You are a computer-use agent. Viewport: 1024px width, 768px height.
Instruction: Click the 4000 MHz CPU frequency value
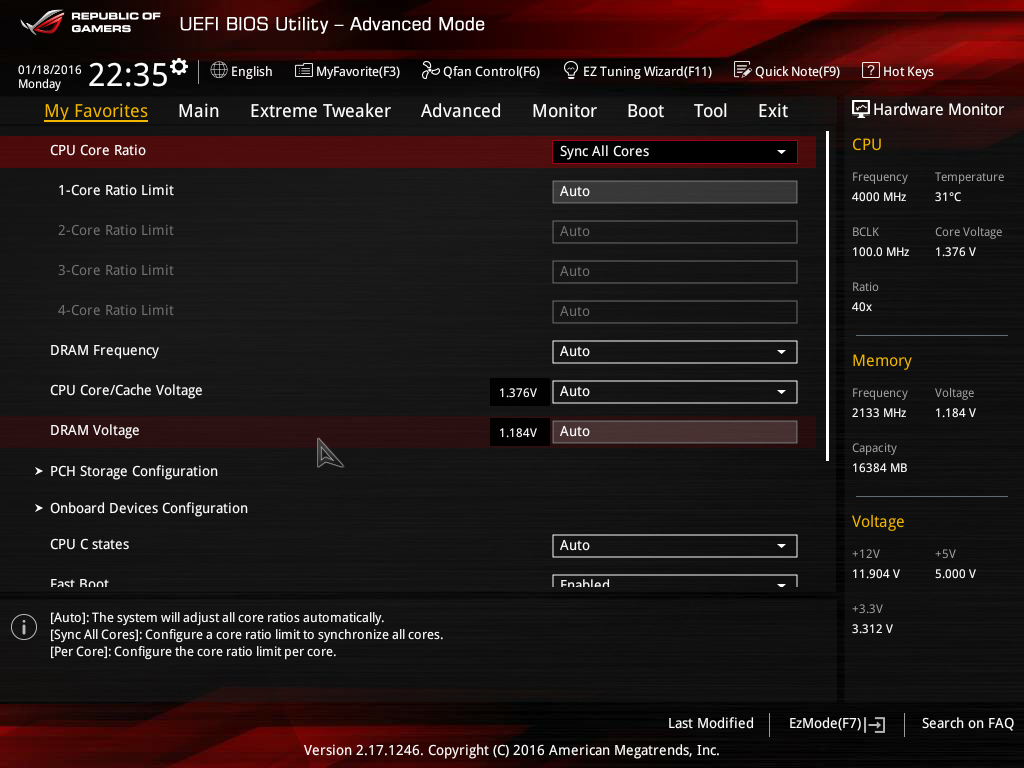[x=879, y=197]
